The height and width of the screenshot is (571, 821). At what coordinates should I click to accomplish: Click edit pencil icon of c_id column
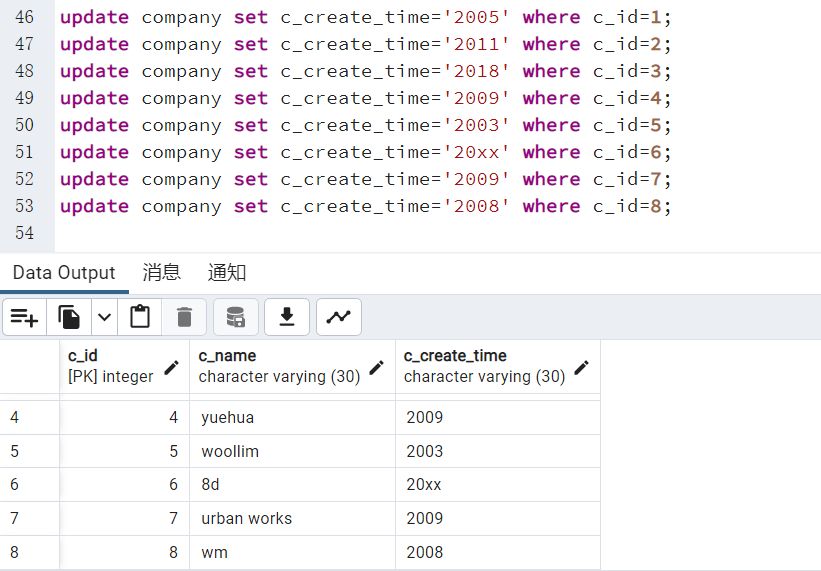[172, 367]
